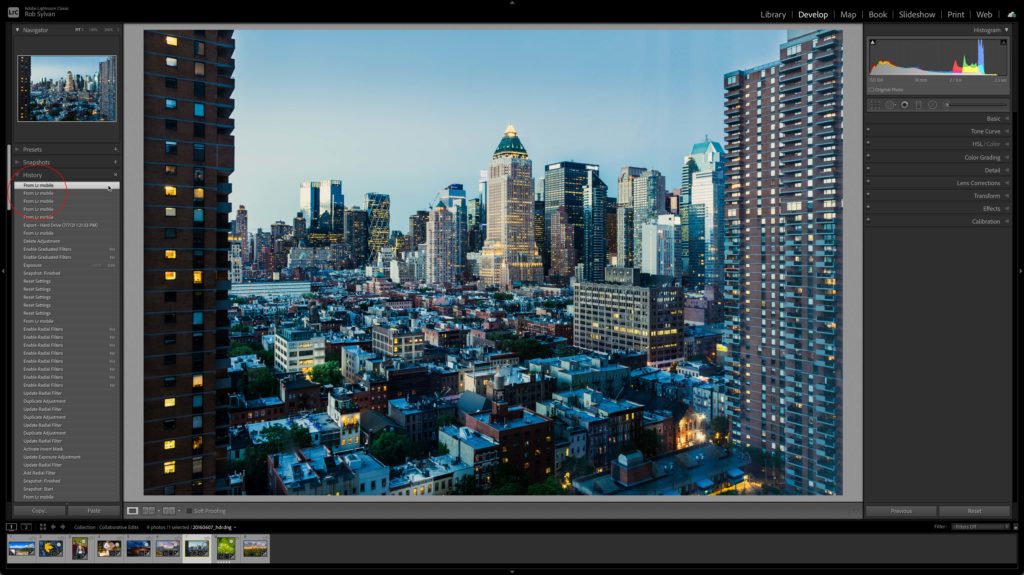The image size is (1024, 575).
Task: Toggle Calibration panel switch
Action: pos(868,221)
